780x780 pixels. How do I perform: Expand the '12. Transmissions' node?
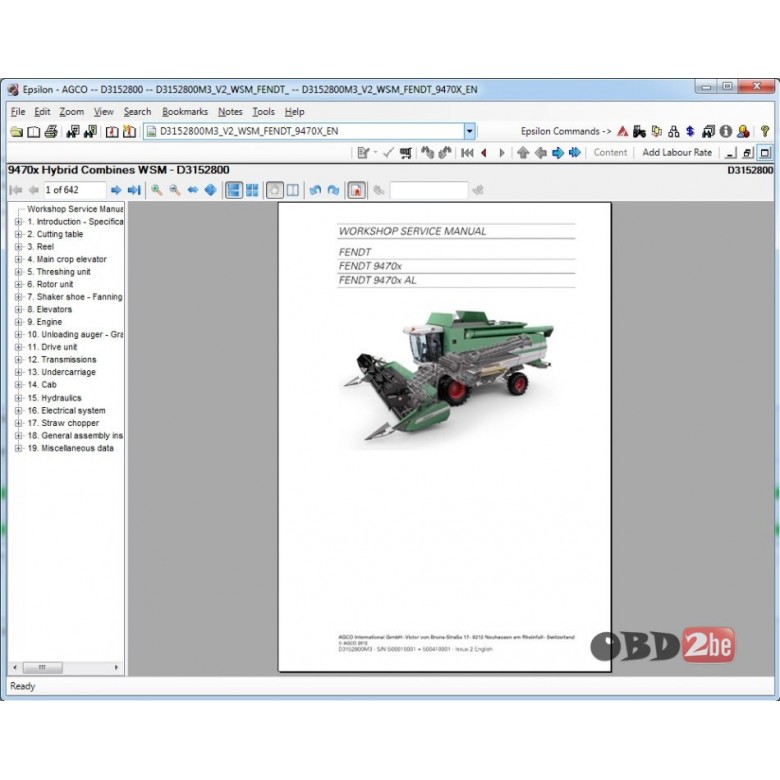[18, 360]
